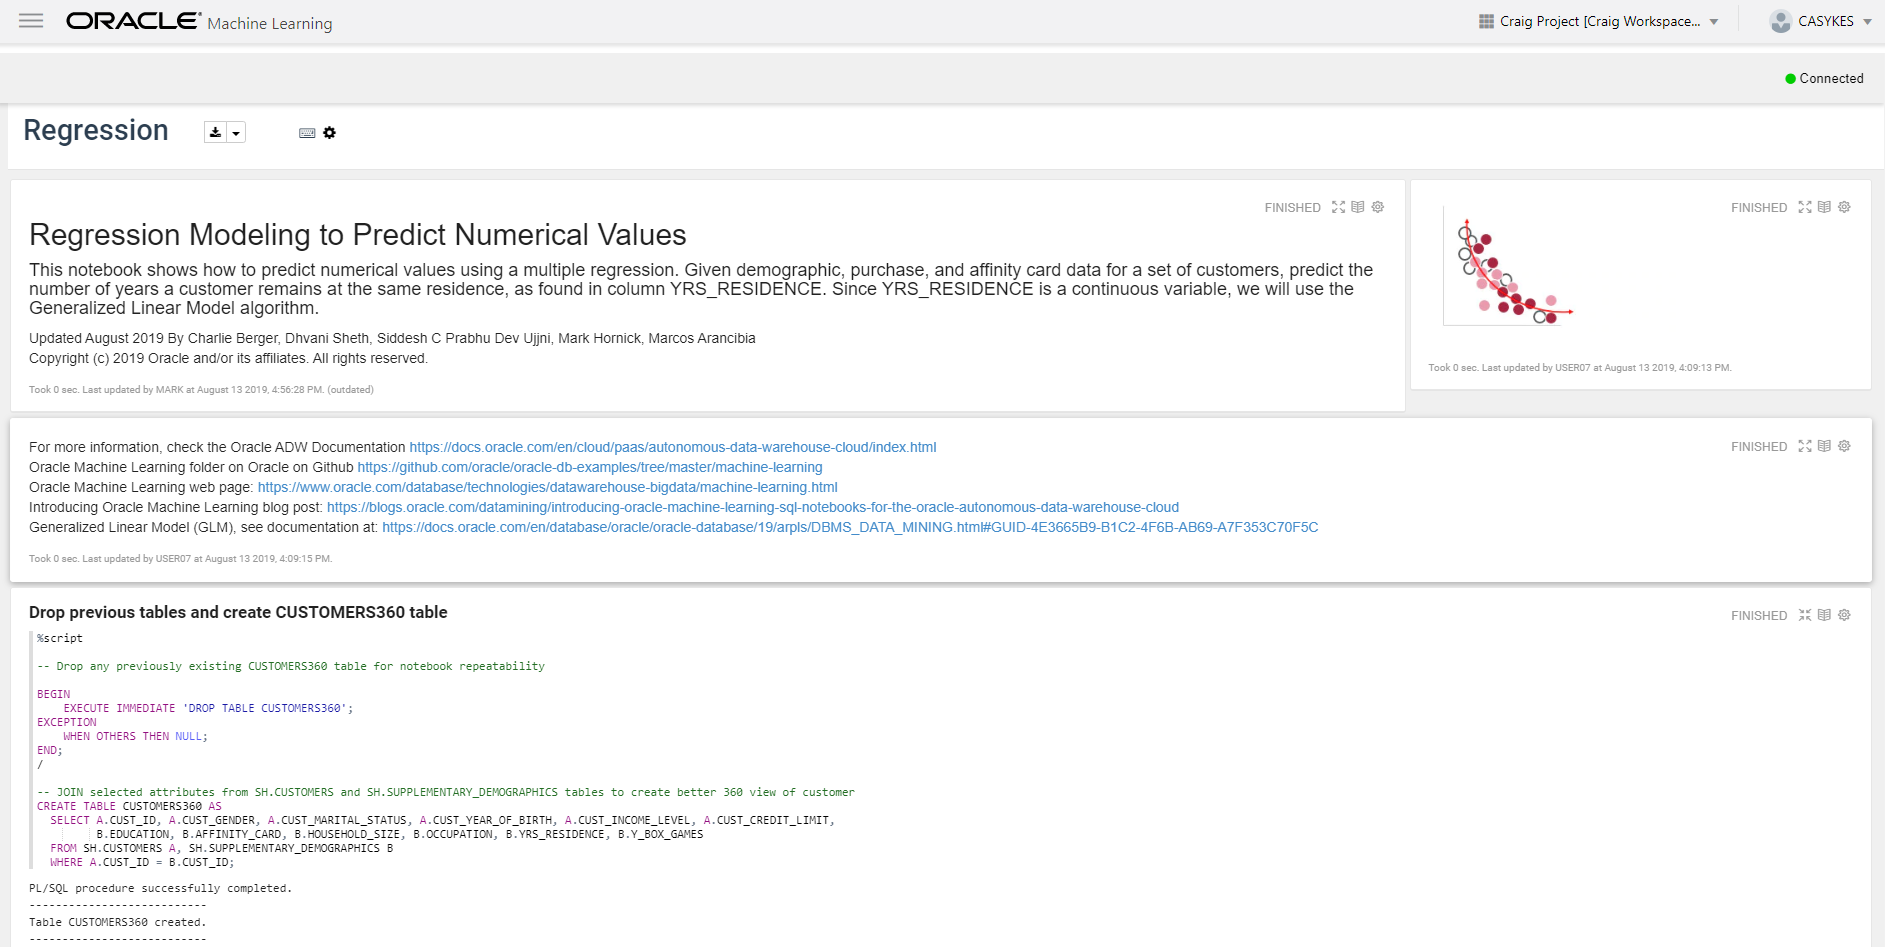
Task: Open the Oracle Machine Learning web page link
Action: [x=548, y=487]
